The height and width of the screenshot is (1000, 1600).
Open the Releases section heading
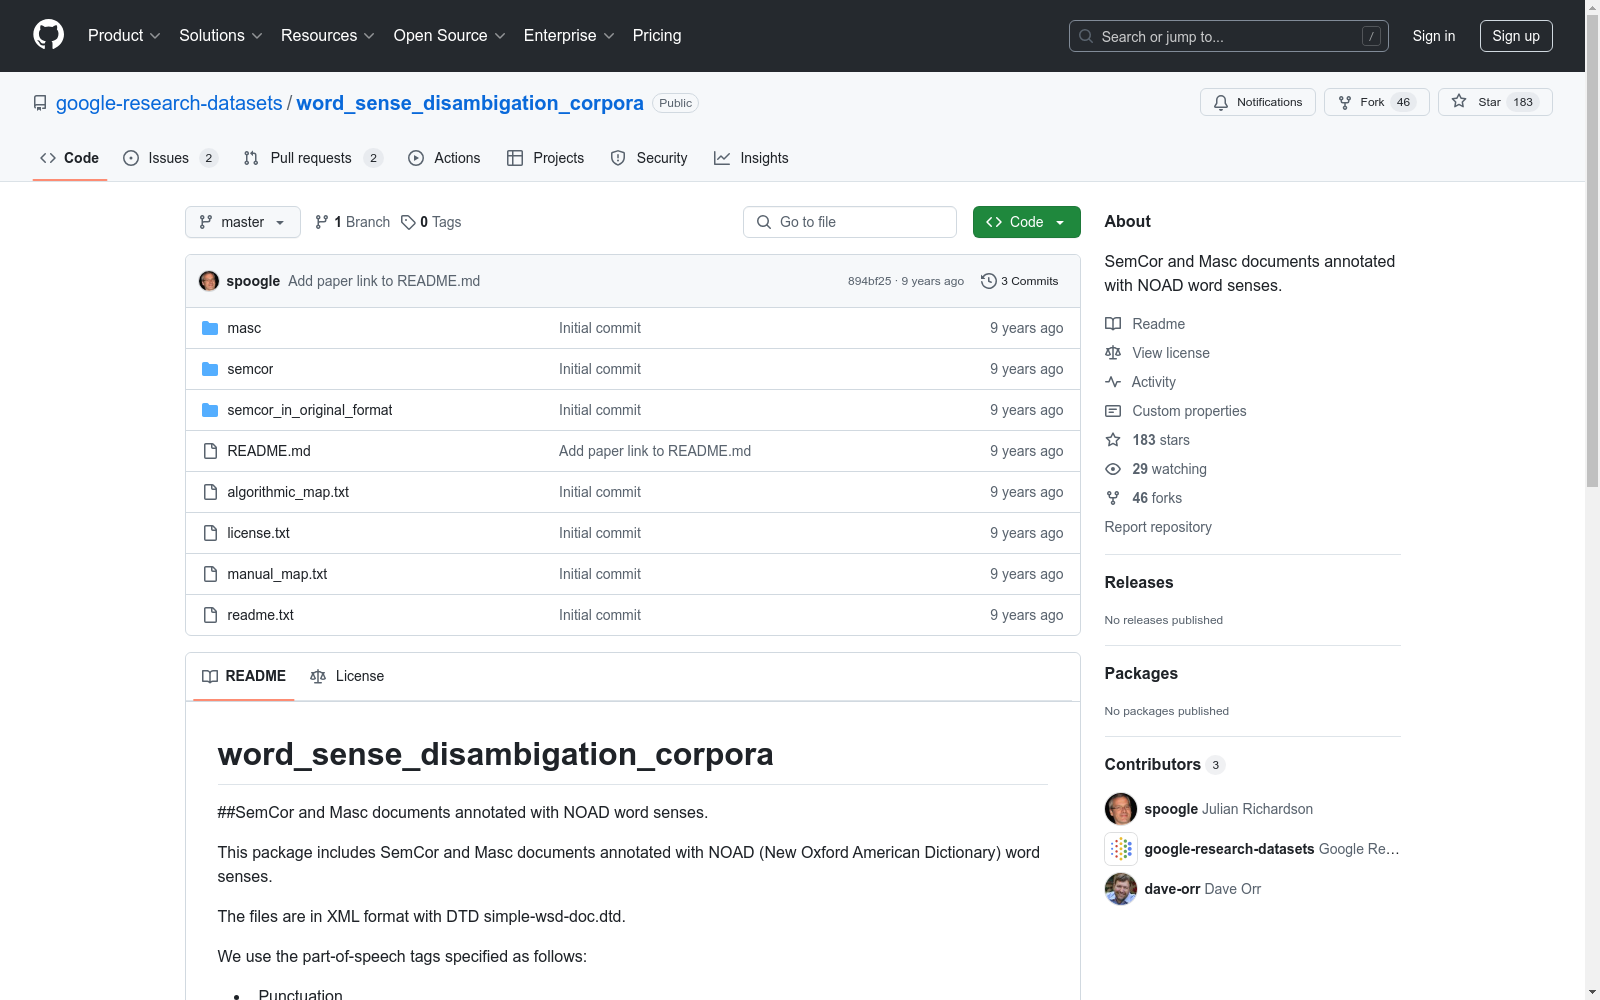pyautogui.click(x=1139, y=583)
